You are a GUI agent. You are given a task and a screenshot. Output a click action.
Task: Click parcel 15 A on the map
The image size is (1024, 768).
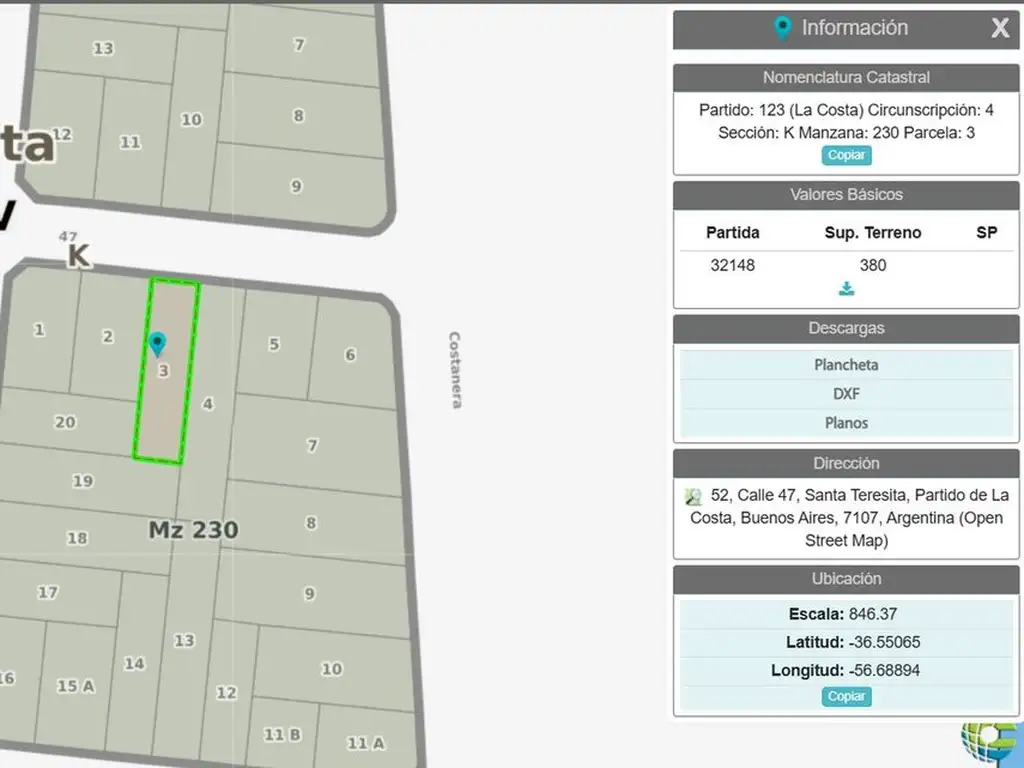click(75, 686)
